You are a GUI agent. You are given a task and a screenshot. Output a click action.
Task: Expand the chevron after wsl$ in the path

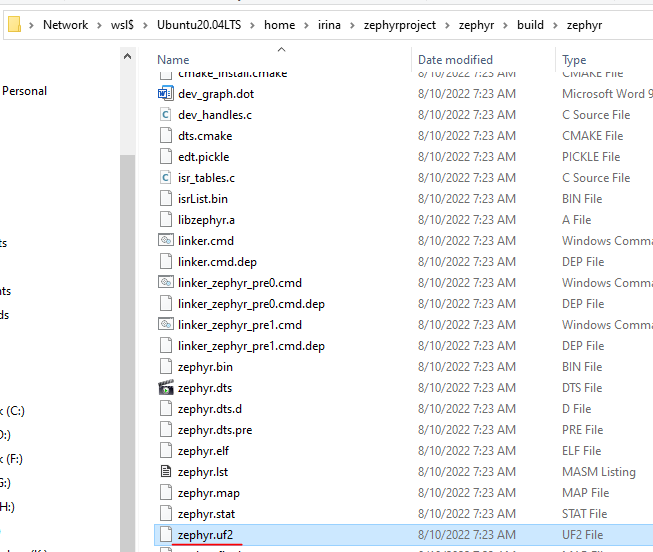(x=145, y=25)
